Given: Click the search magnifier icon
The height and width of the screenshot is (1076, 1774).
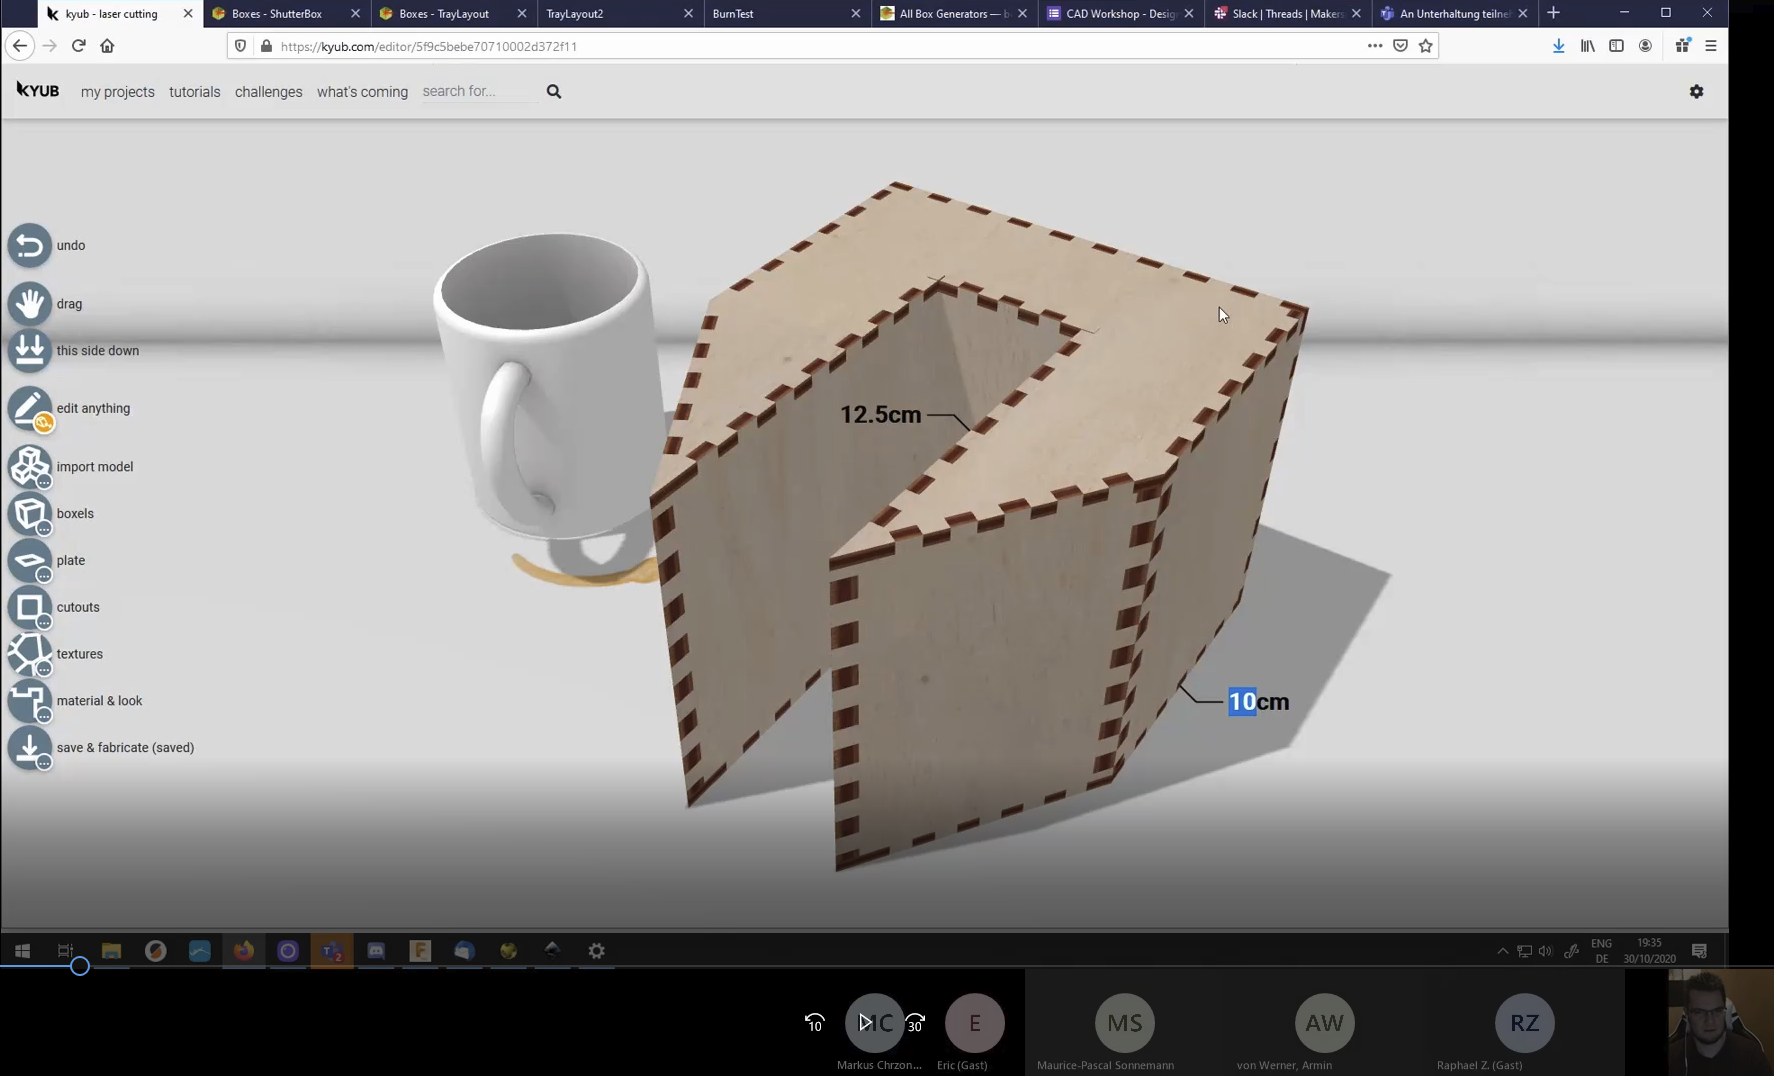Looking at the screenshot, I should point(554,92).
